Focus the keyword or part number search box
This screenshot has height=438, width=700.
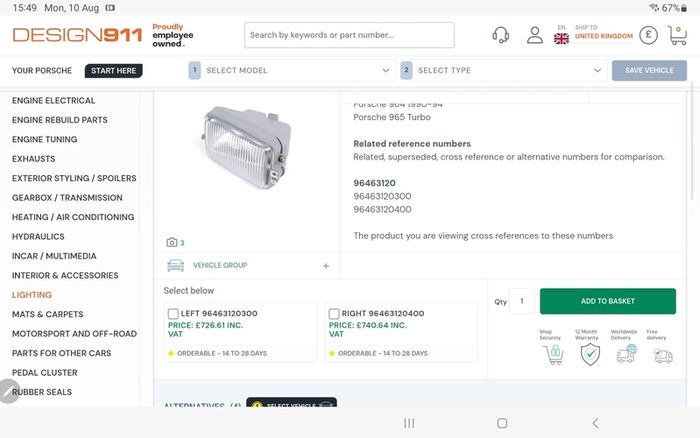349,35
